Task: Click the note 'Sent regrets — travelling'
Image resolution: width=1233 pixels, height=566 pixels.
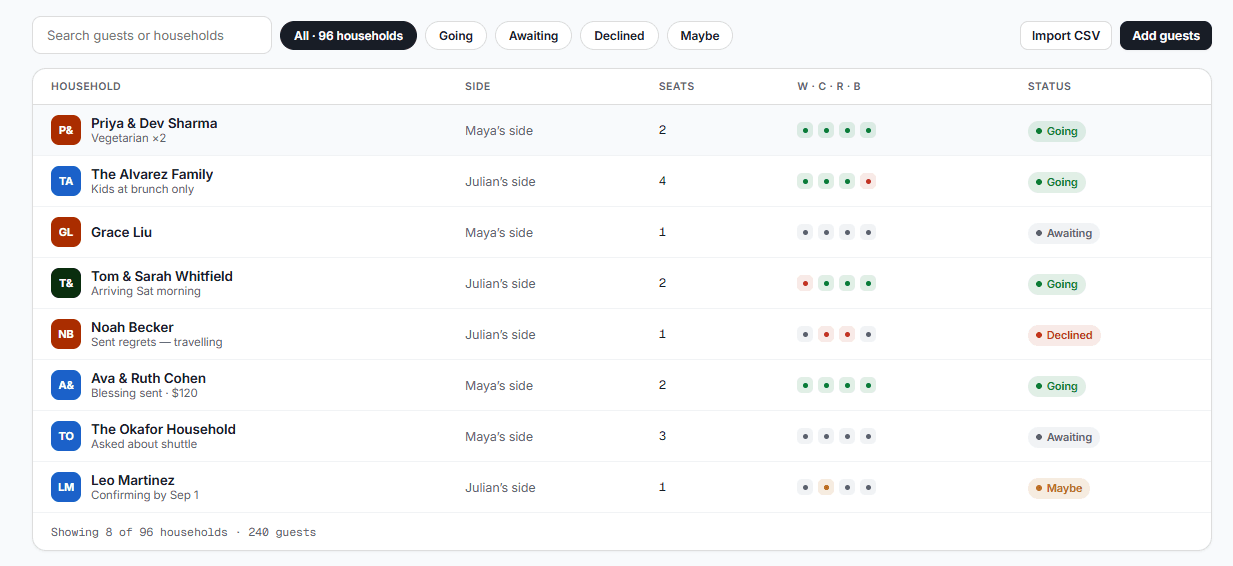Action: 157,342
